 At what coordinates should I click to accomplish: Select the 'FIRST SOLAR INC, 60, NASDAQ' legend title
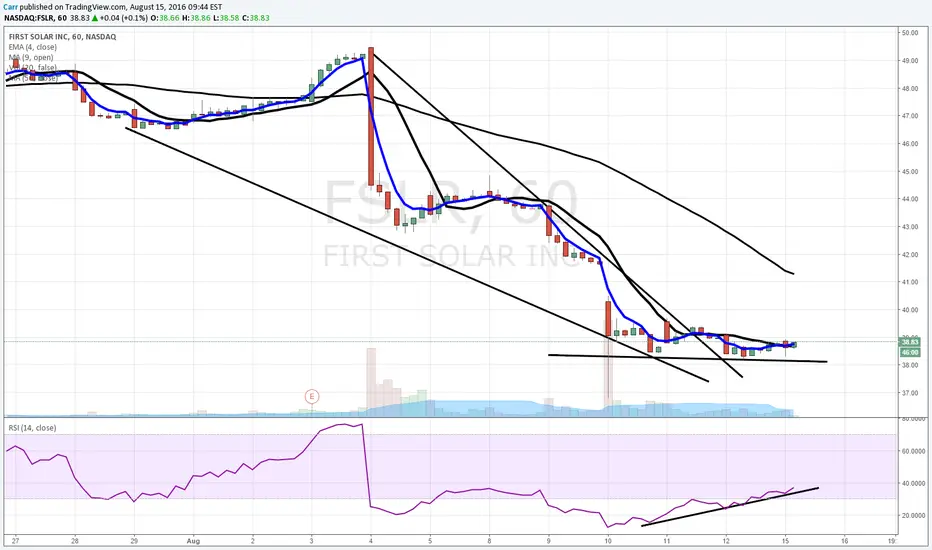point(62,37)
